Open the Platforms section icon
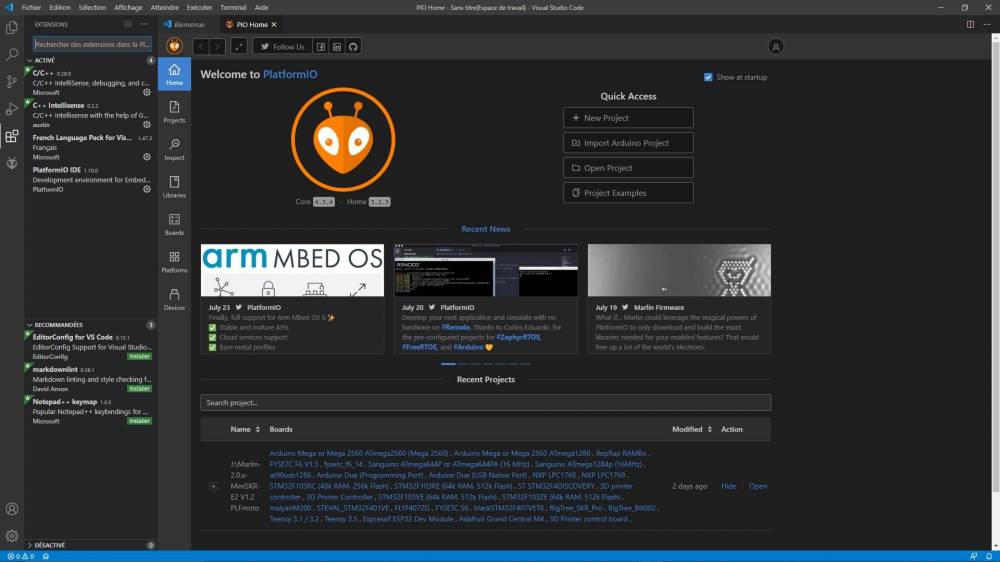The image size is (1000, 562). [x=174, y=262]
